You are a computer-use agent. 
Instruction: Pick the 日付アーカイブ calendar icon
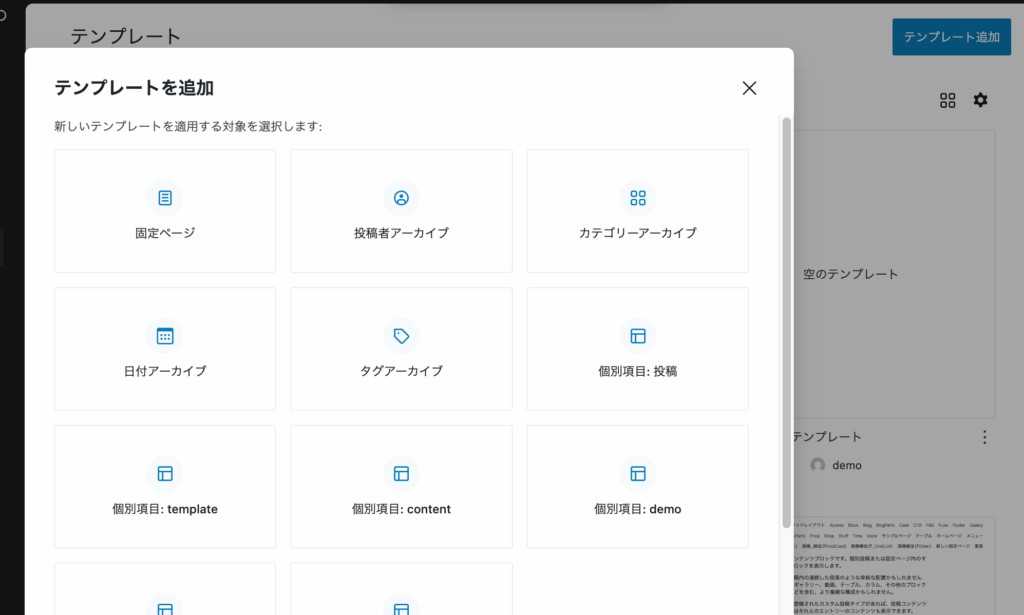[x=165, y=336]
